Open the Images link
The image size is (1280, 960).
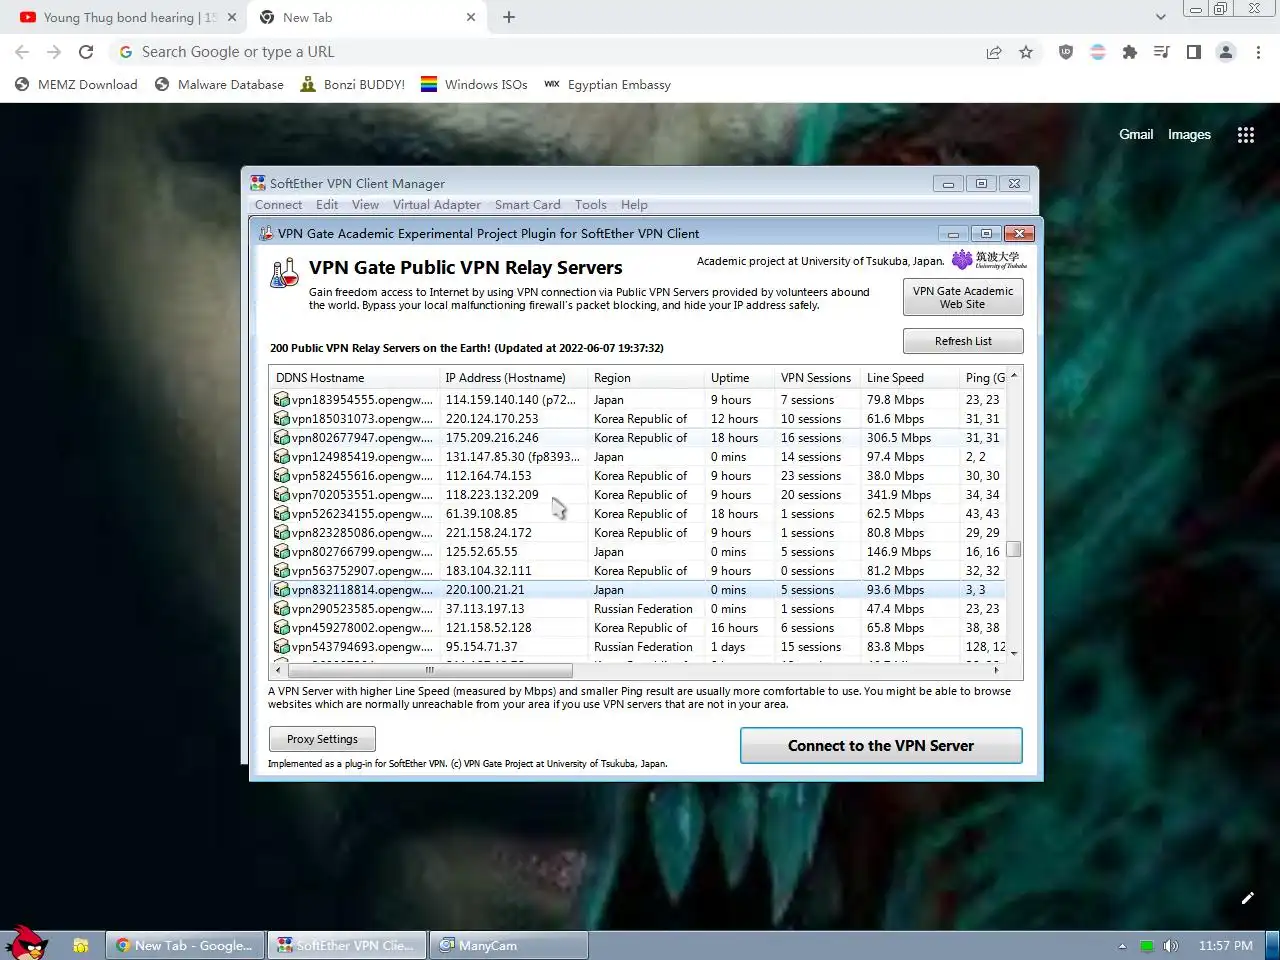(x=1189, y=134)
